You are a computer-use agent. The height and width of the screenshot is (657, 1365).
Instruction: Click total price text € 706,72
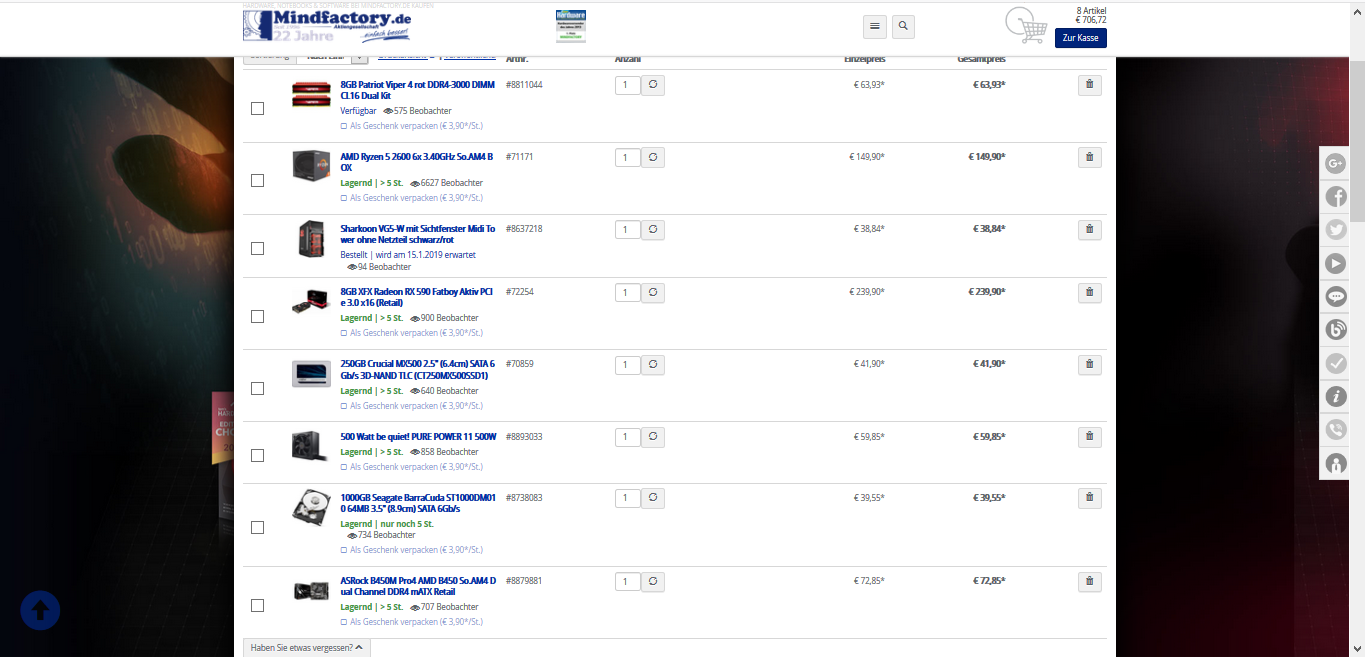(x=1090, y=19)
